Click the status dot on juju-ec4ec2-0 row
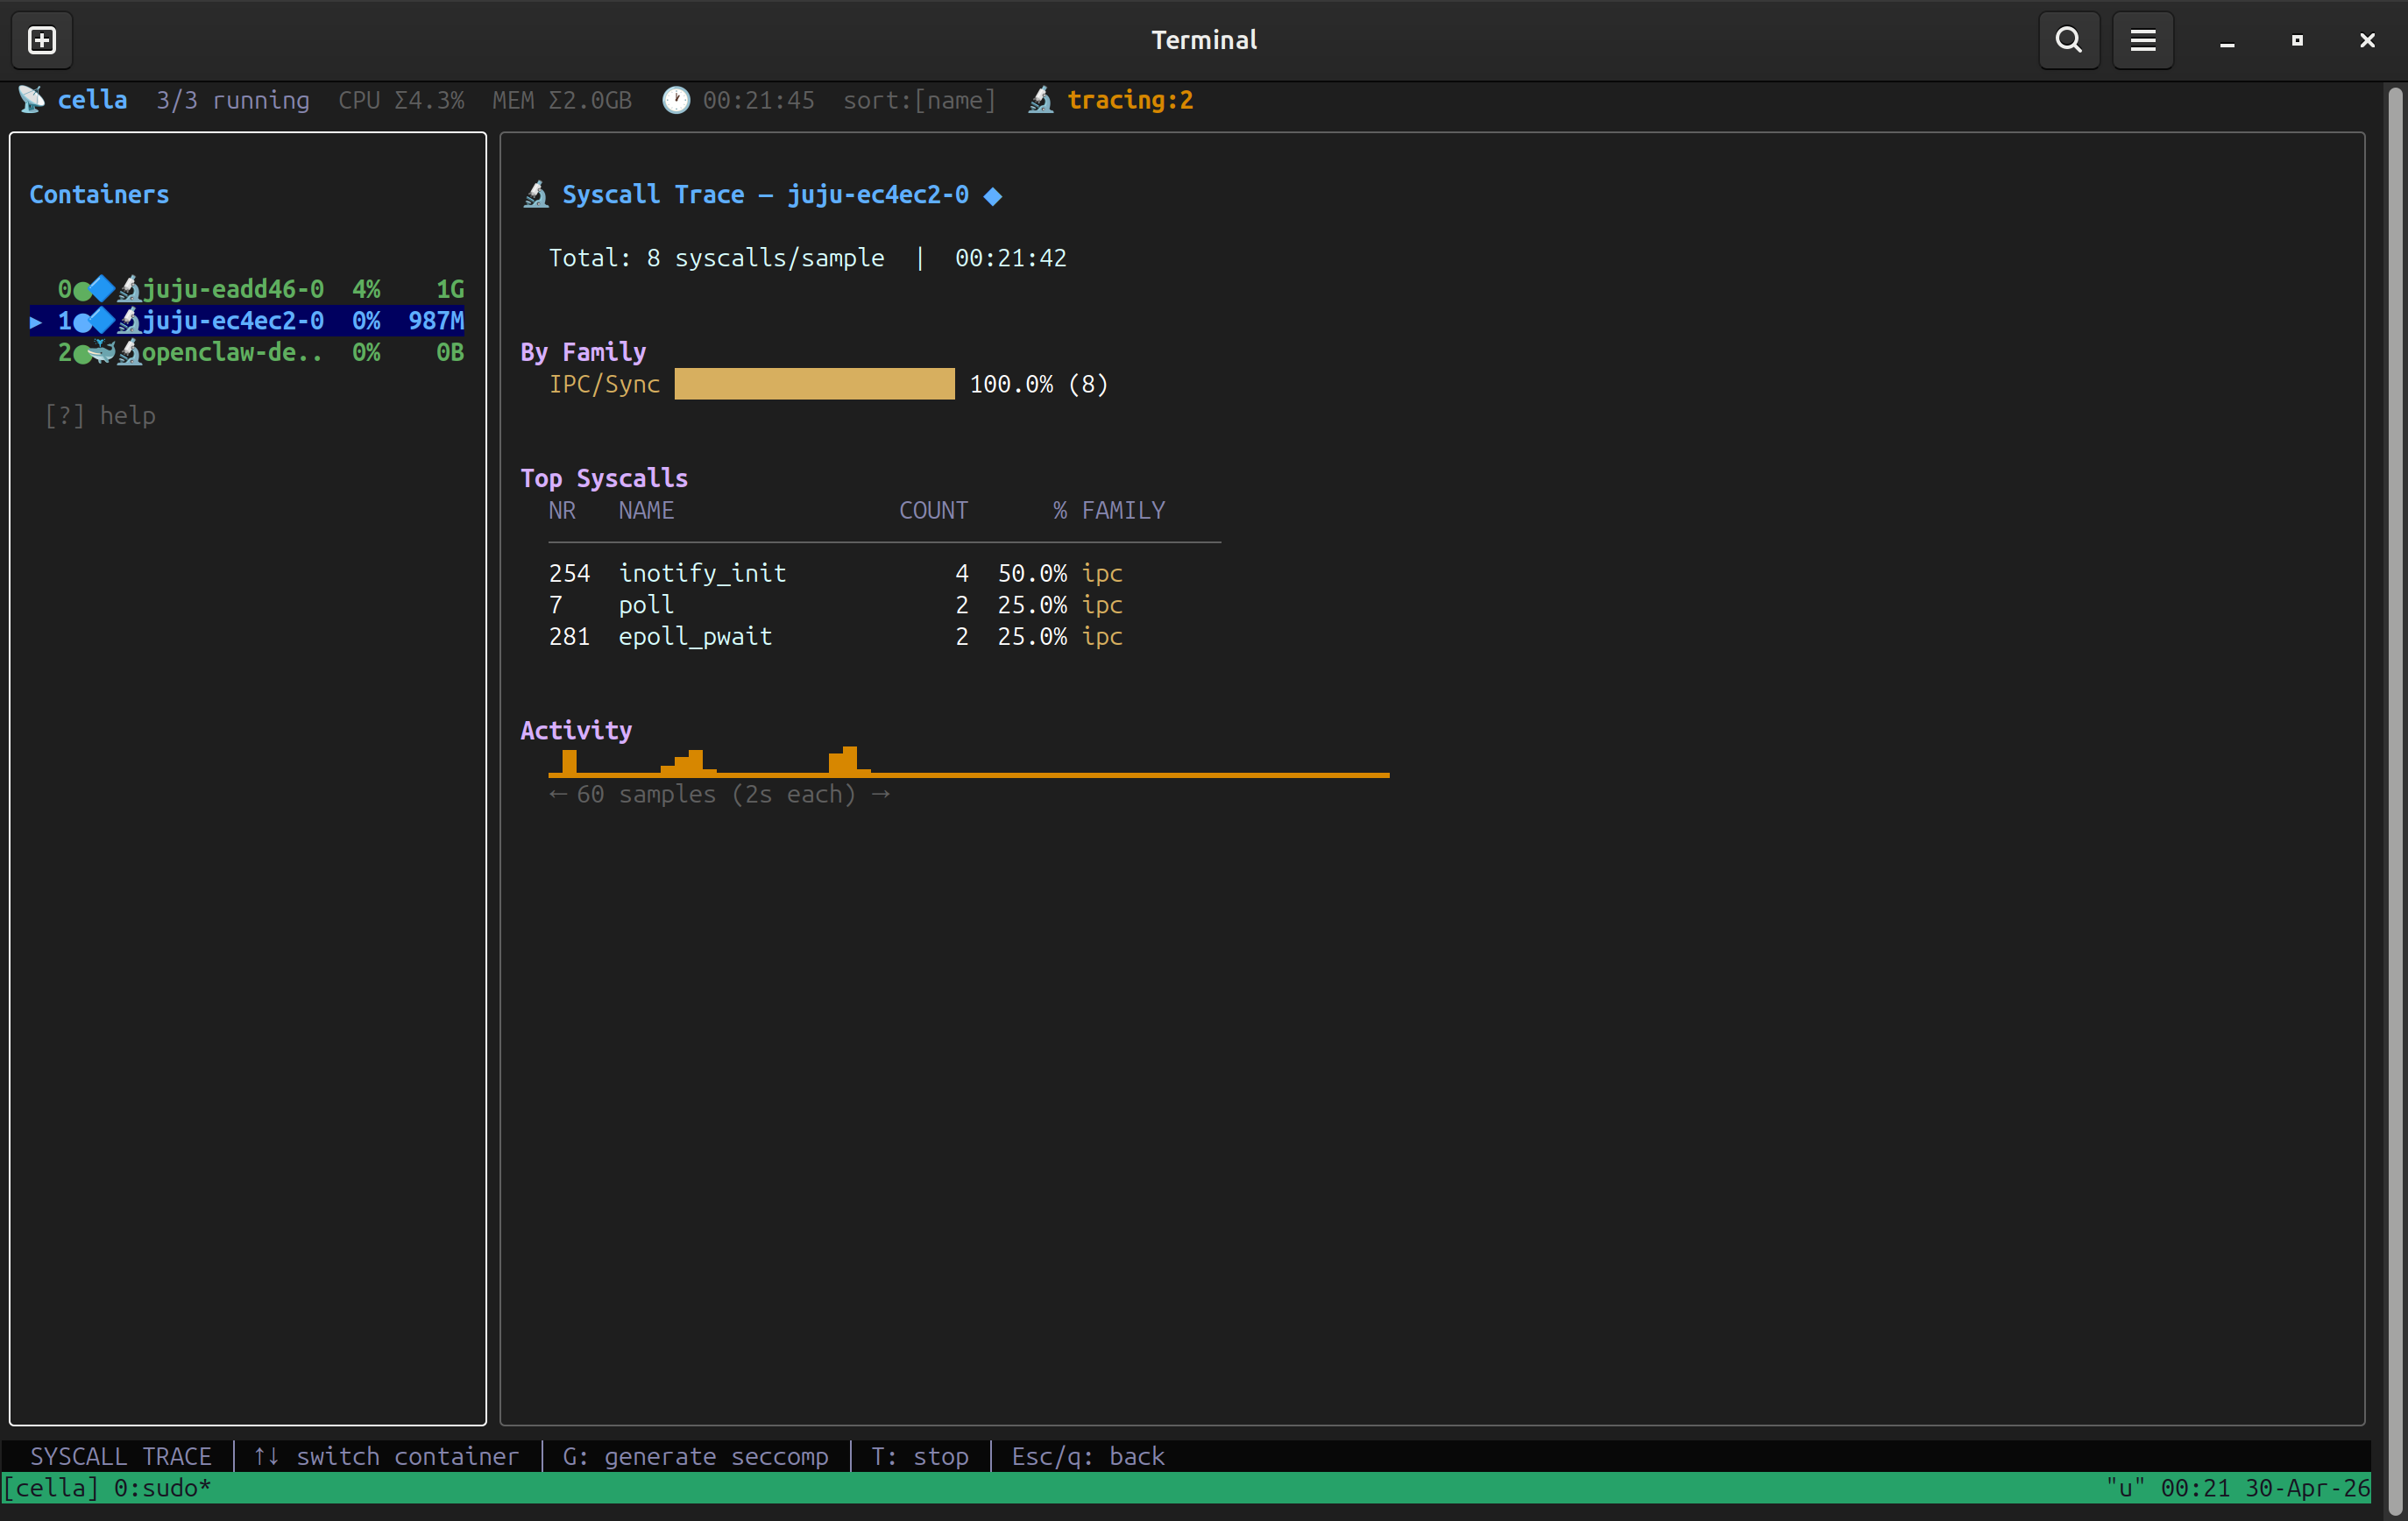This screenshot has height=1521, width=2408. coord(81,322)
